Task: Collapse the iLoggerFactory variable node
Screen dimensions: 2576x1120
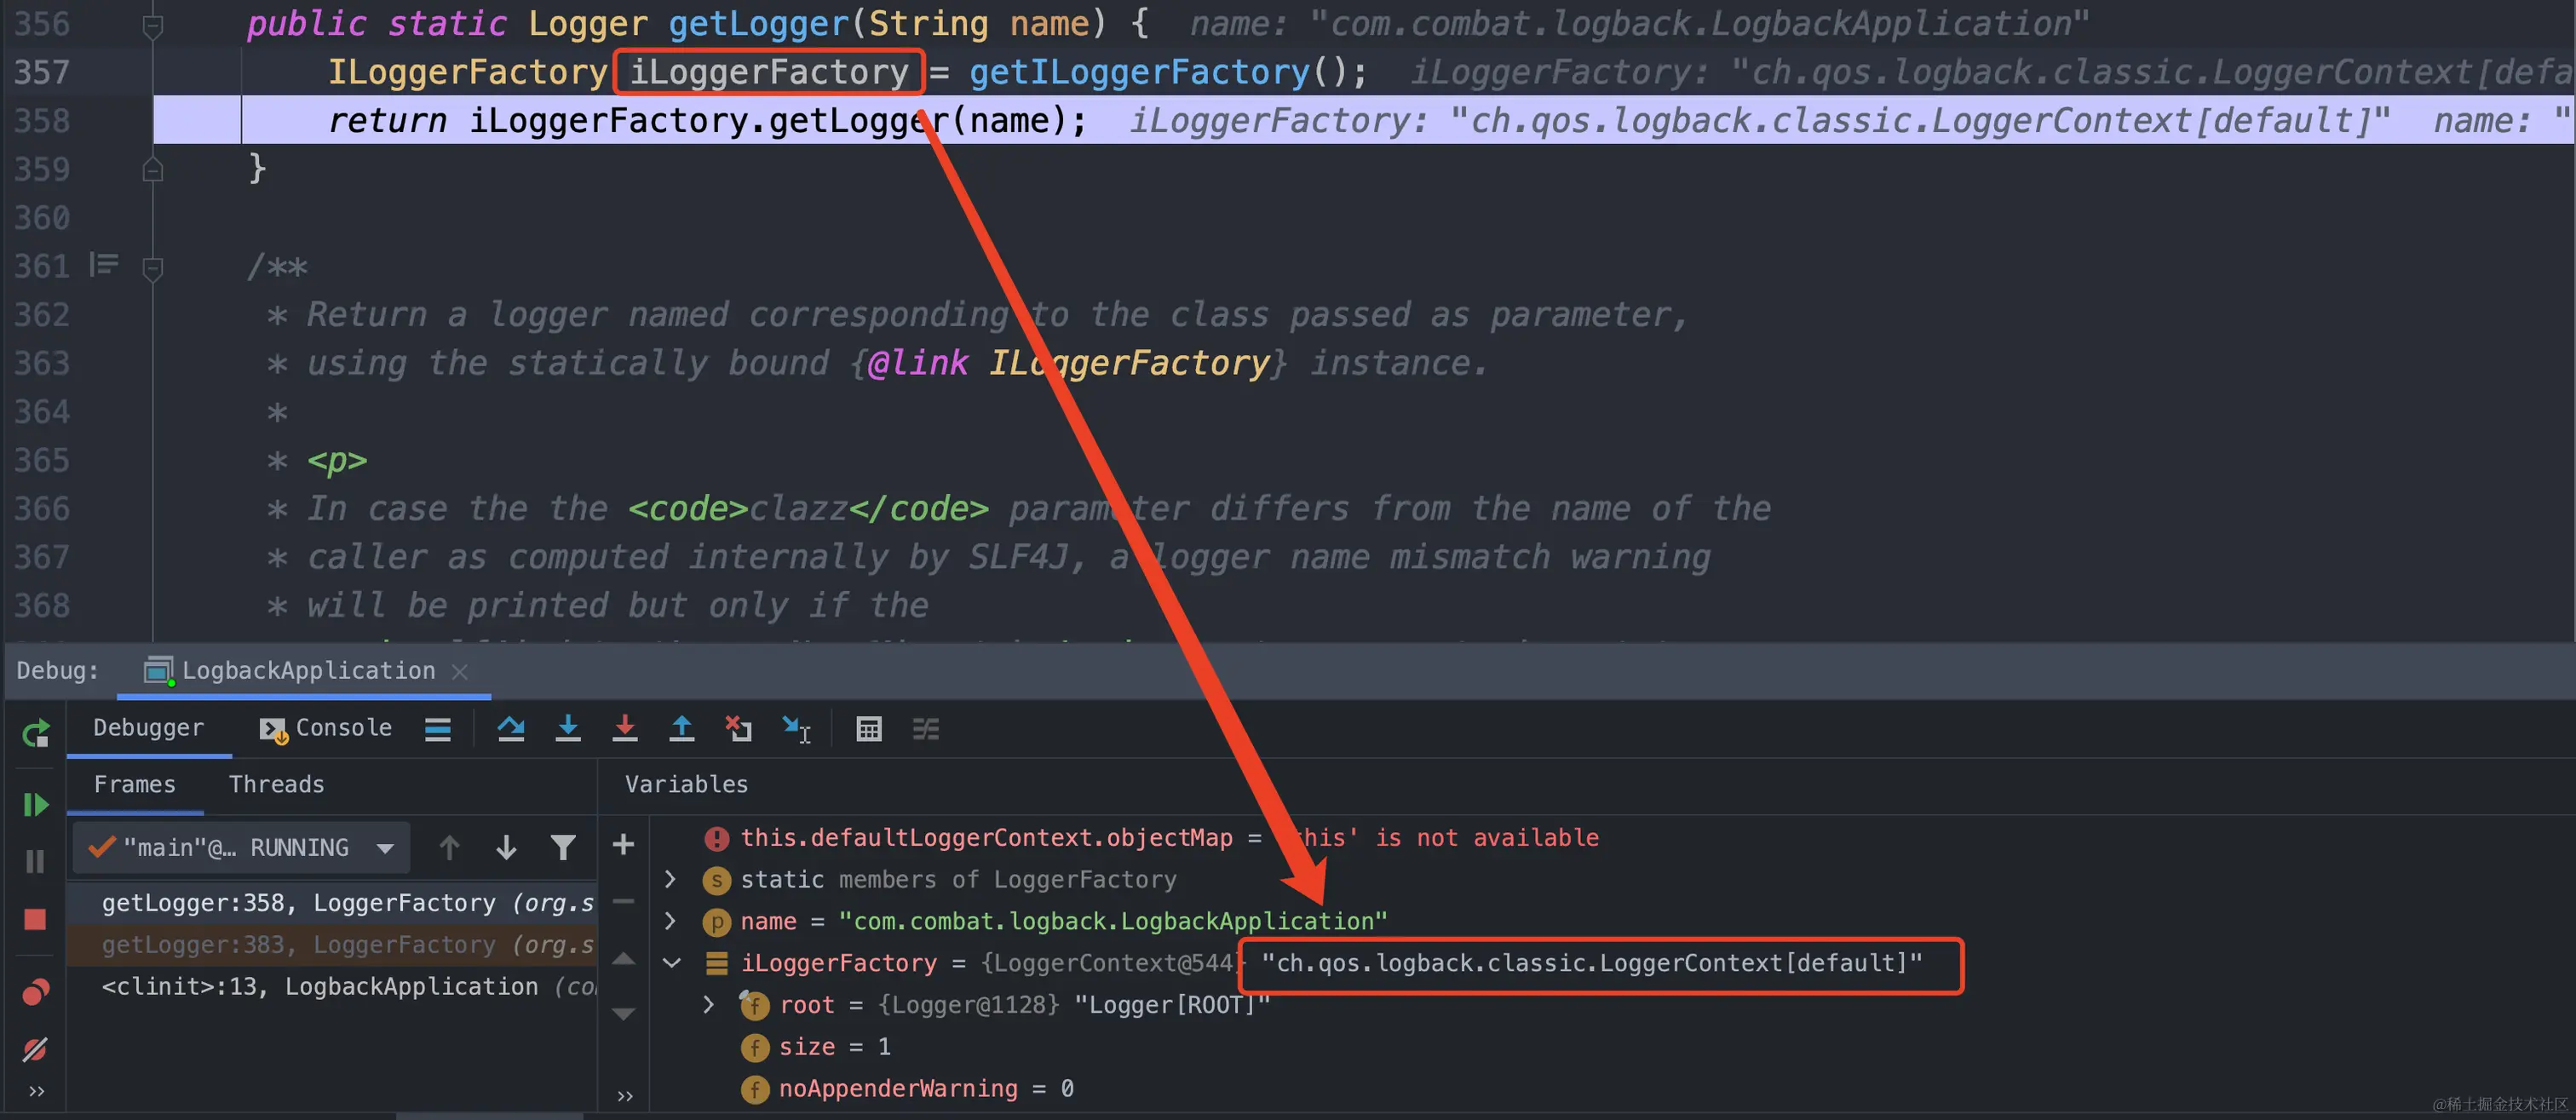Action: [671, 963]
